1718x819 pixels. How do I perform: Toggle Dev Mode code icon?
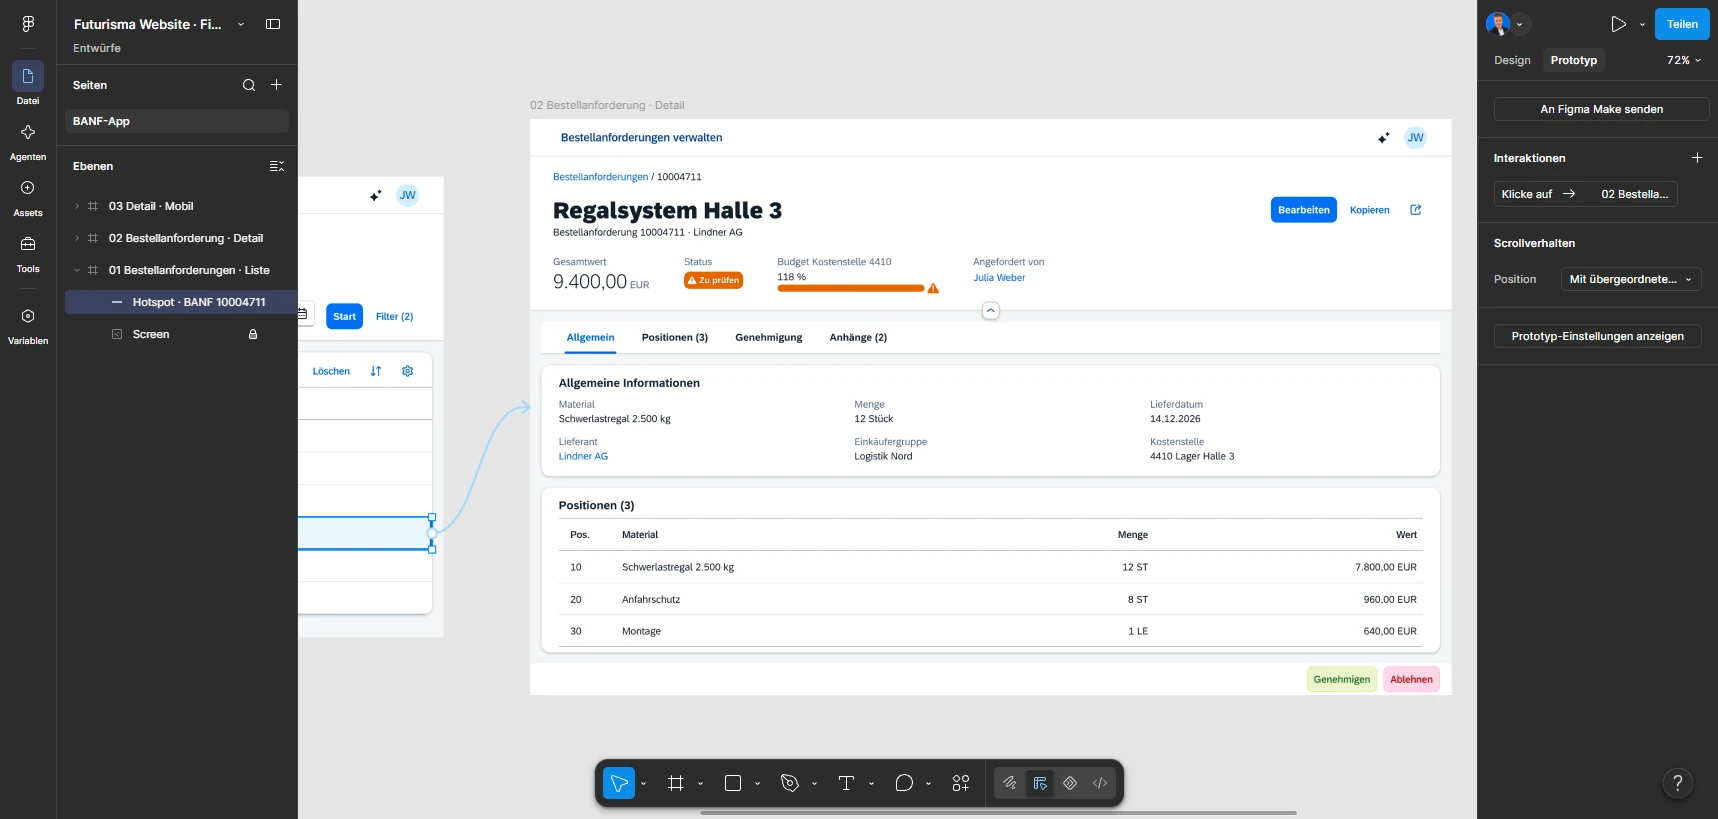(x=1100, y=783)
